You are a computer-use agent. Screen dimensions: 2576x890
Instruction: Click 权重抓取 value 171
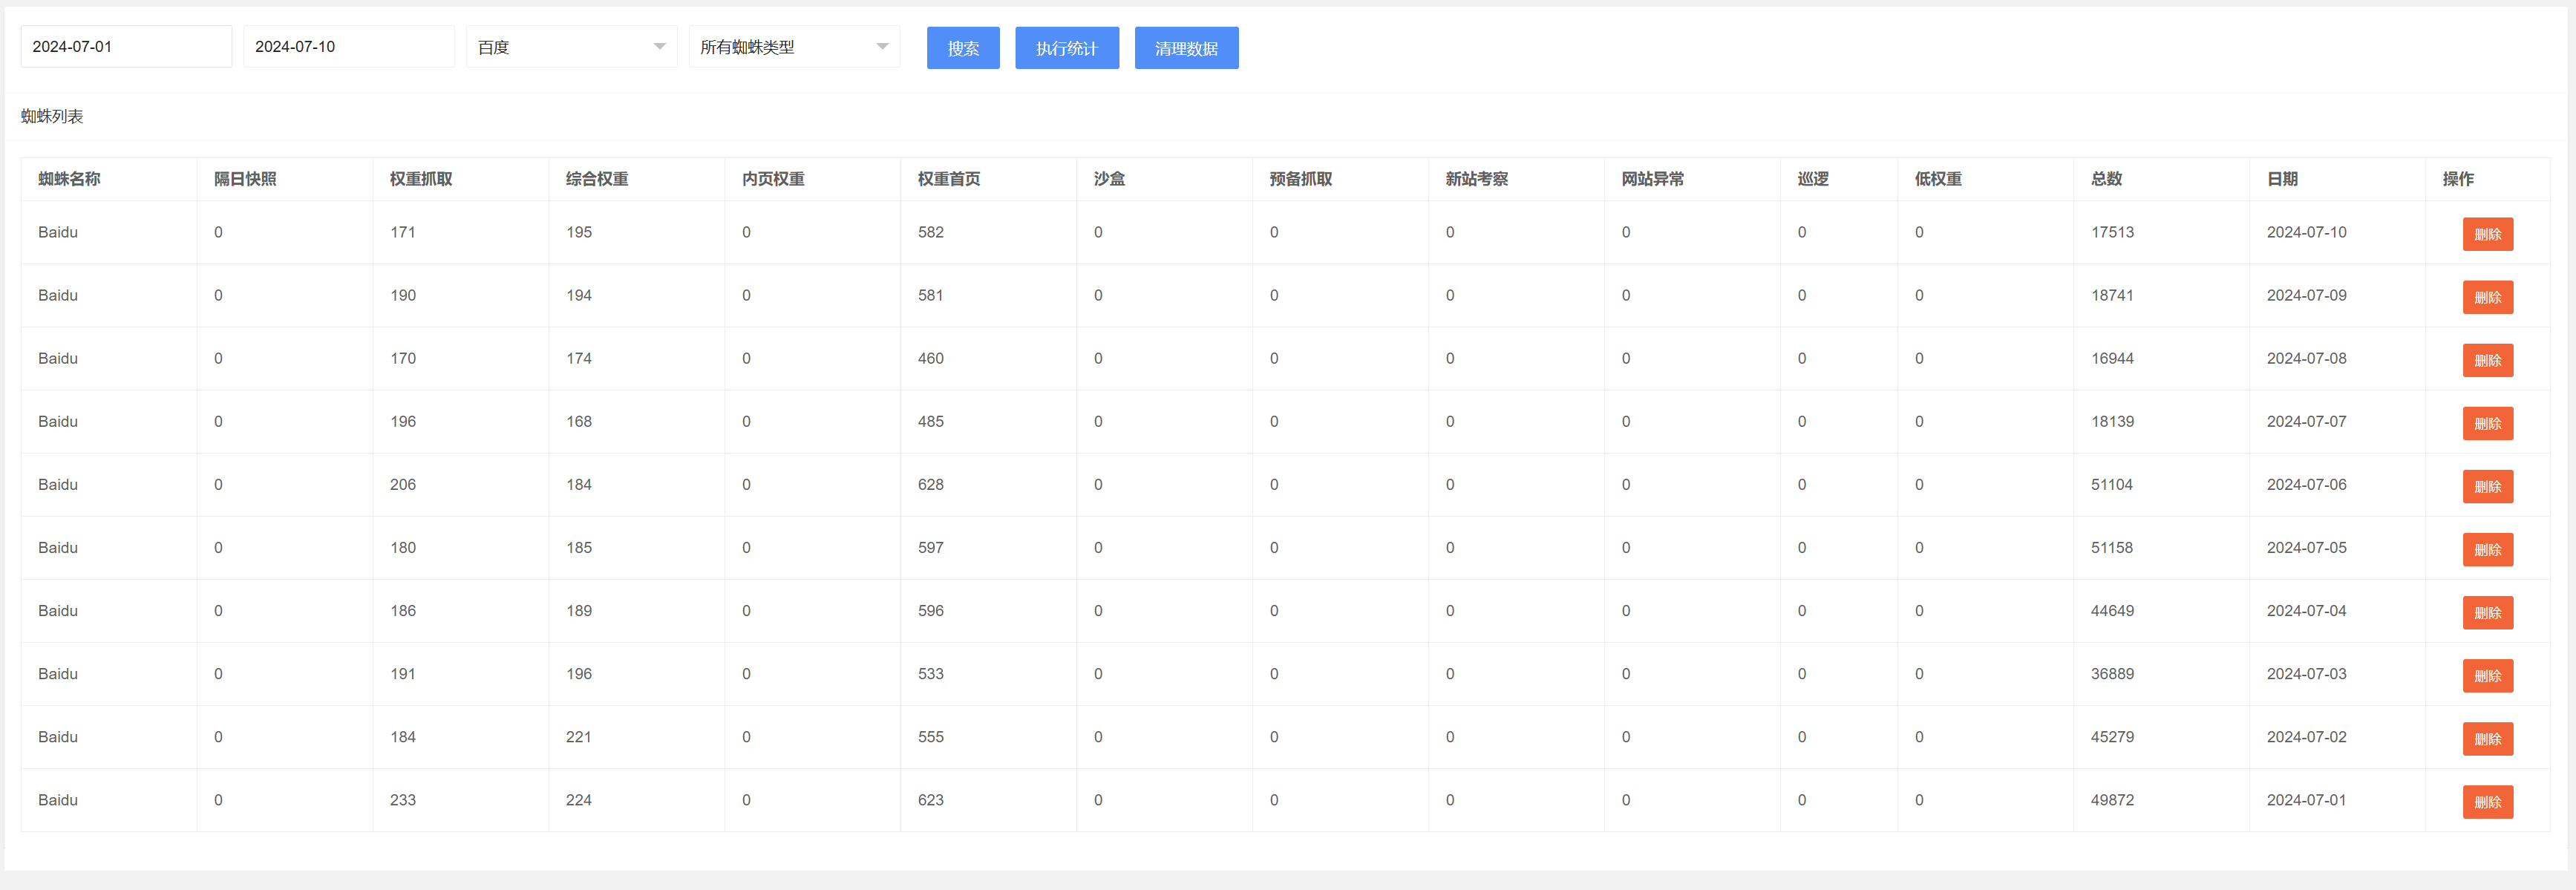coord(403,232)
